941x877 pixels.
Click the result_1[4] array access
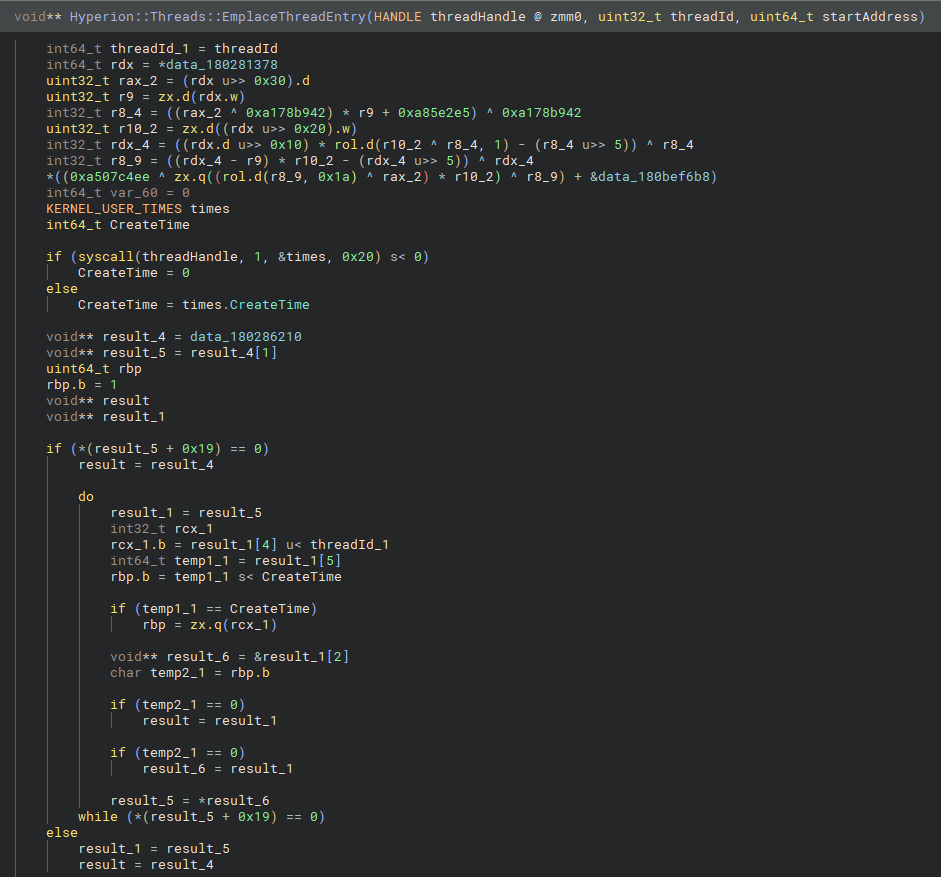tap(234, 545)
